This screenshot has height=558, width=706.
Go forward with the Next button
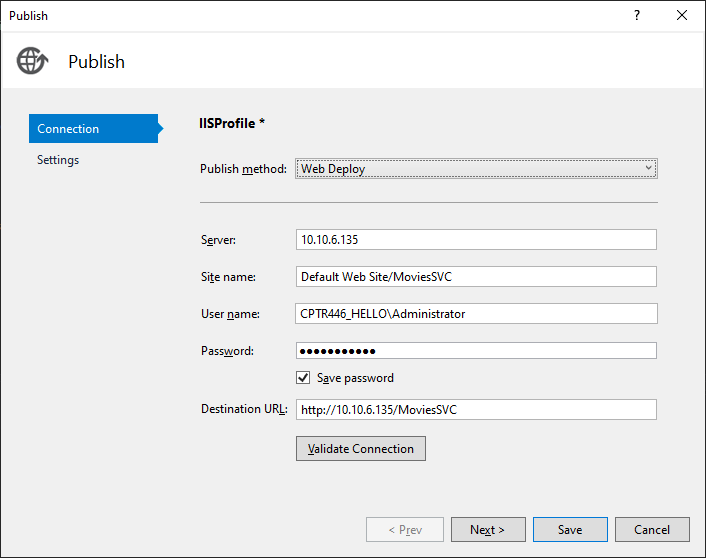[x=487, y=529]
